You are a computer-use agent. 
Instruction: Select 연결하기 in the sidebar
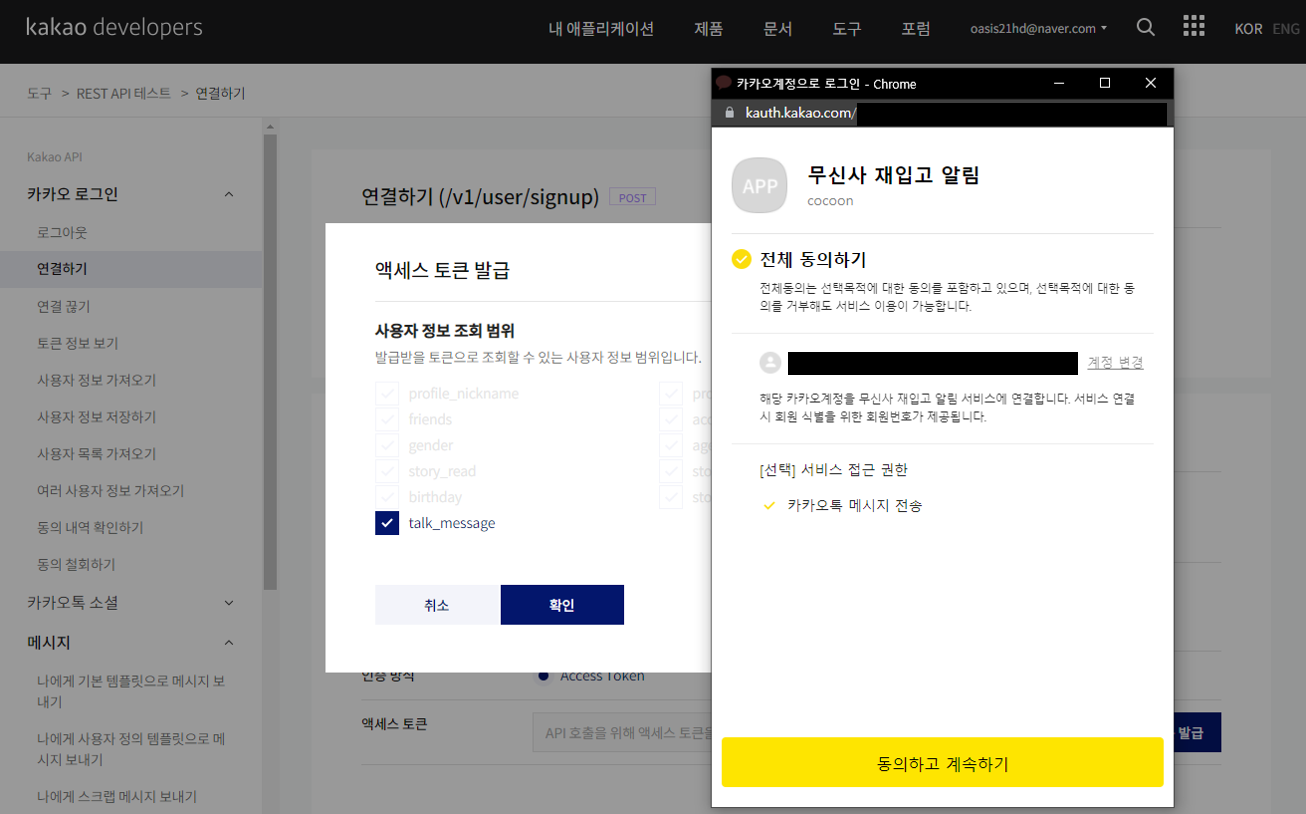pyautogui.click(x=62, y=269)
